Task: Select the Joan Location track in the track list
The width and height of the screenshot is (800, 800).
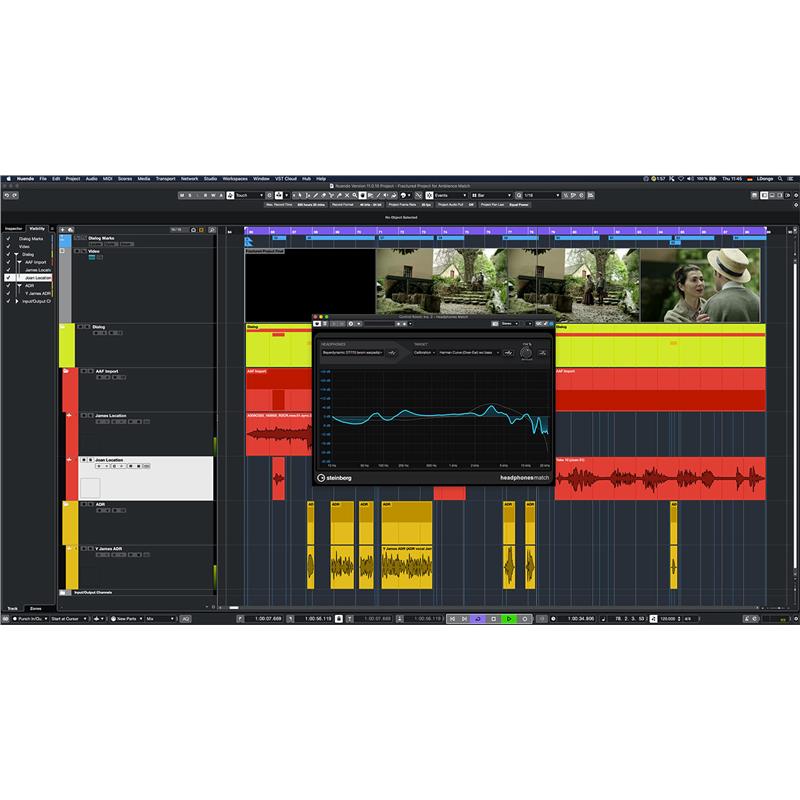Action: click(x=146, y=478)
